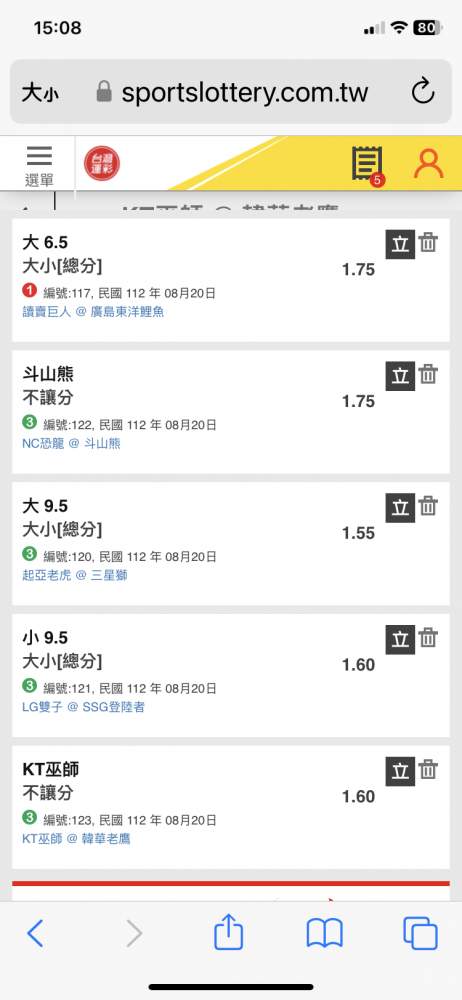Trash the 大 9.5 bet entry
The width and height of the screenshot is (462, 1000).
tap(428, 506)
